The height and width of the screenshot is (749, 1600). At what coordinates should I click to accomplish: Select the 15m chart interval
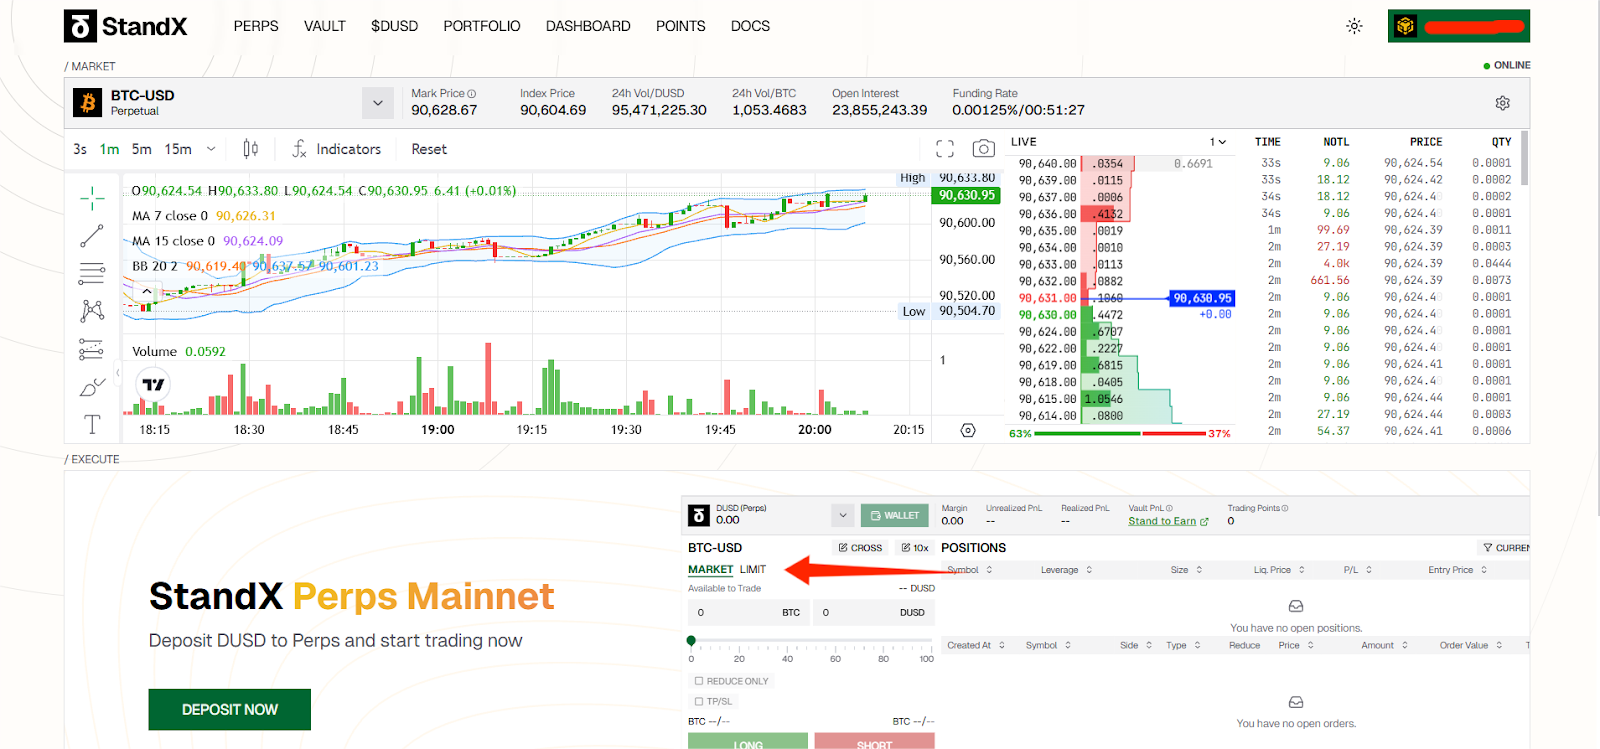pyautogui.click(x=178, y=149)
